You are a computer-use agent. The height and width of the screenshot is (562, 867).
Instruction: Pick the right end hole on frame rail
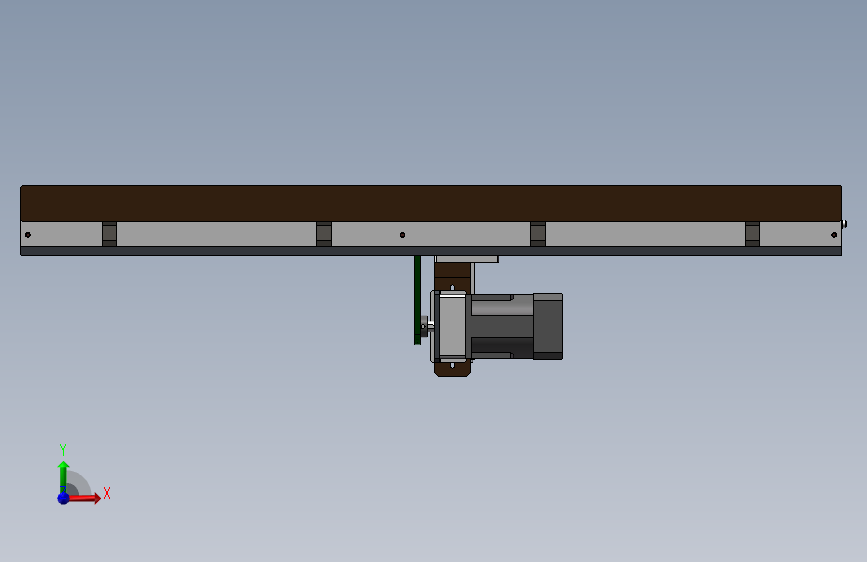point(834,235)
